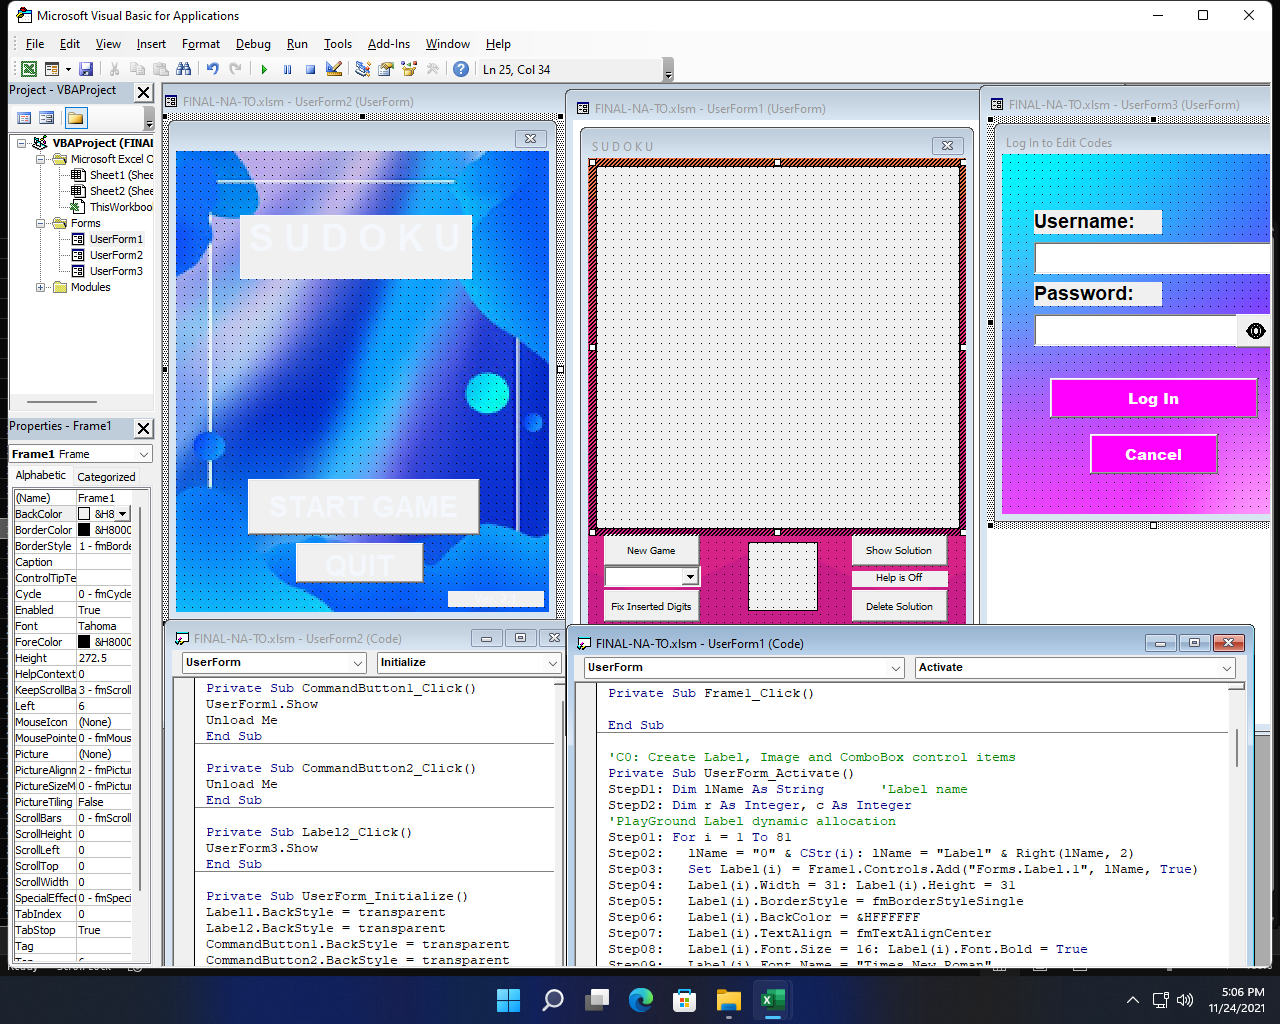Click the Reset (stop) toolbar icon
1280x1024 pixels.
pos(310,69)
